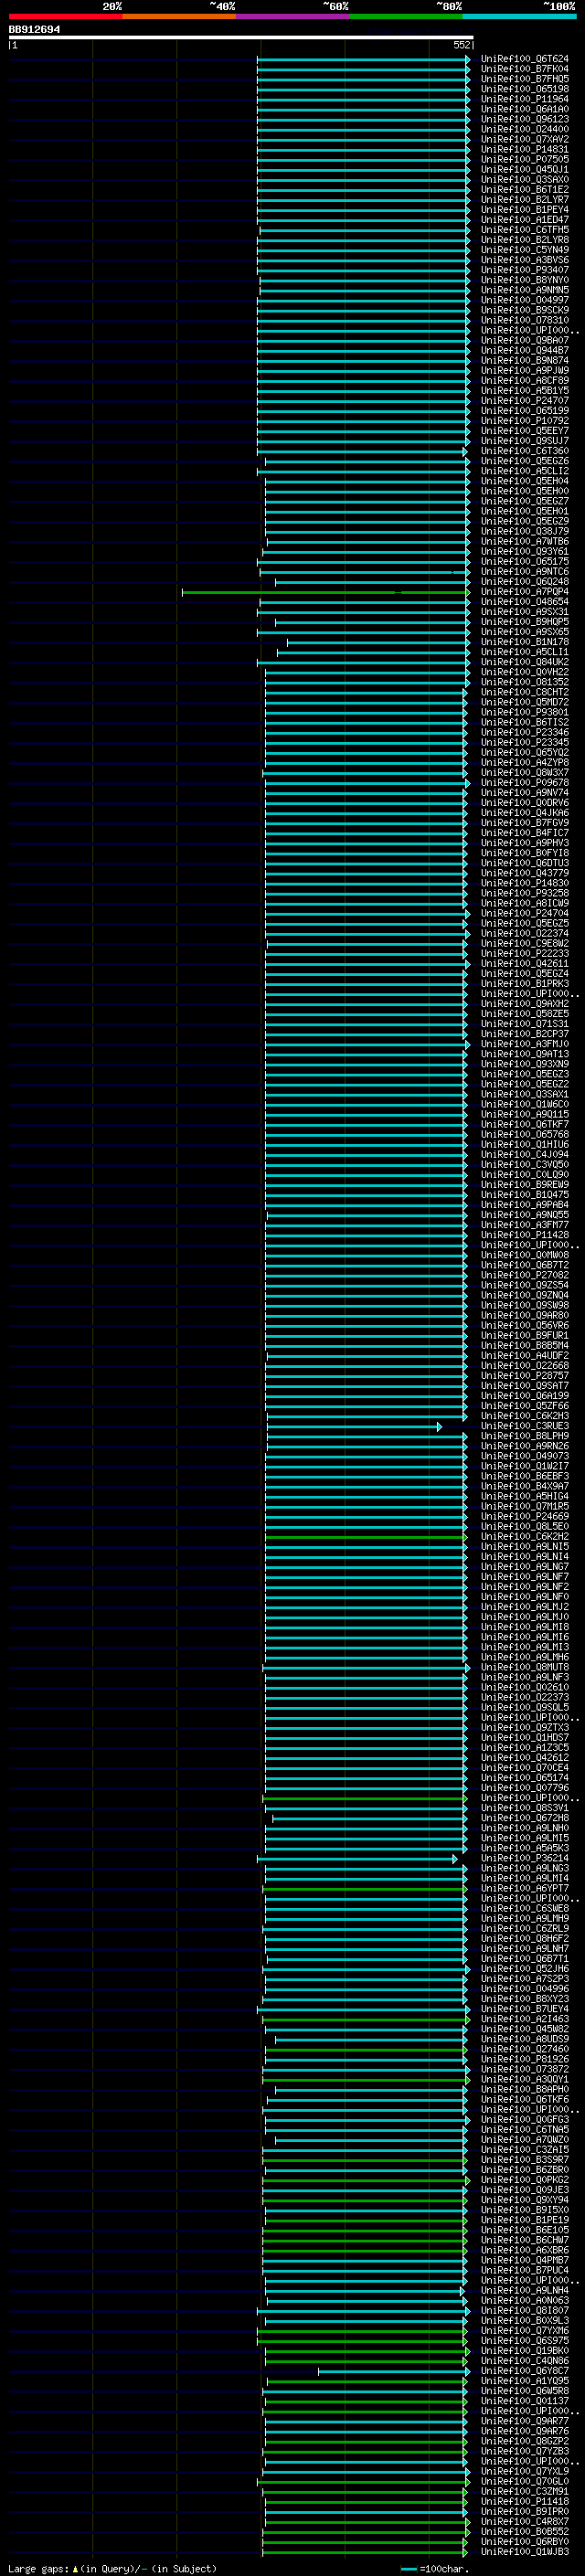Image resolution: width=585 pixels, height=2576 pixels.
Task: Open hit UniRef100_P24704
Action: click(x=524, y=913)
